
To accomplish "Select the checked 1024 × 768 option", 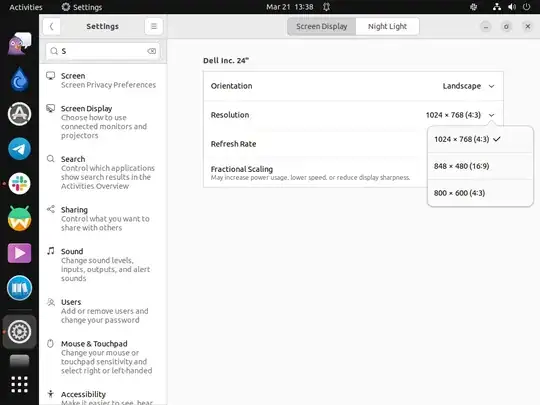I will [480, 139].
